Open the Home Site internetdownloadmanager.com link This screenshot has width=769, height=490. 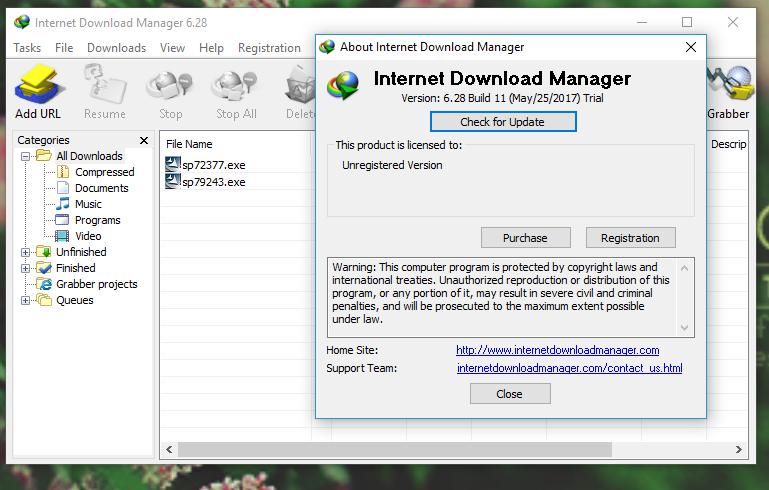(558, 350)
